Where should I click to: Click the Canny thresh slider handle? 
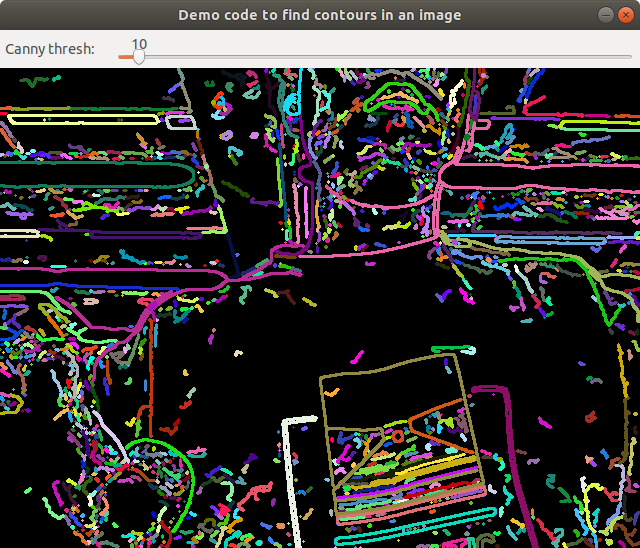[x=139, y=57]
